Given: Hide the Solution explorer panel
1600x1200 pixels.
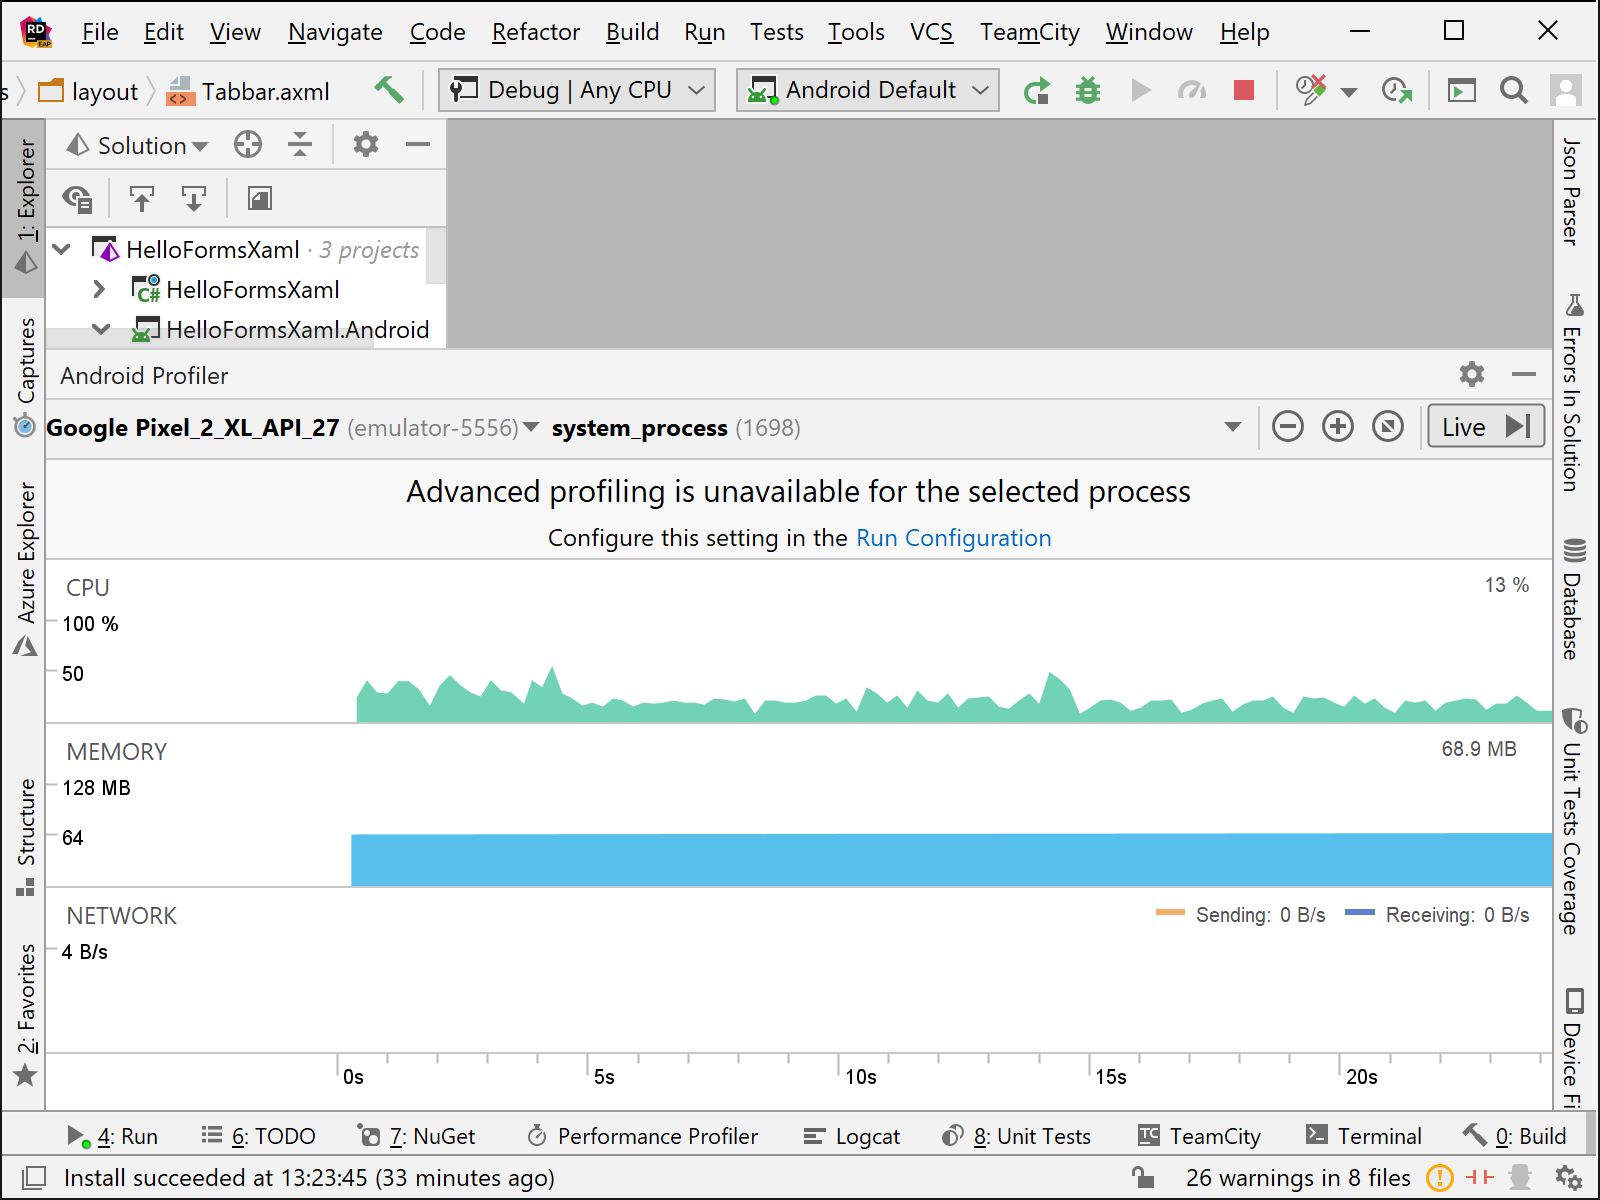Looking at the screenshot, I should pos(418,145).
